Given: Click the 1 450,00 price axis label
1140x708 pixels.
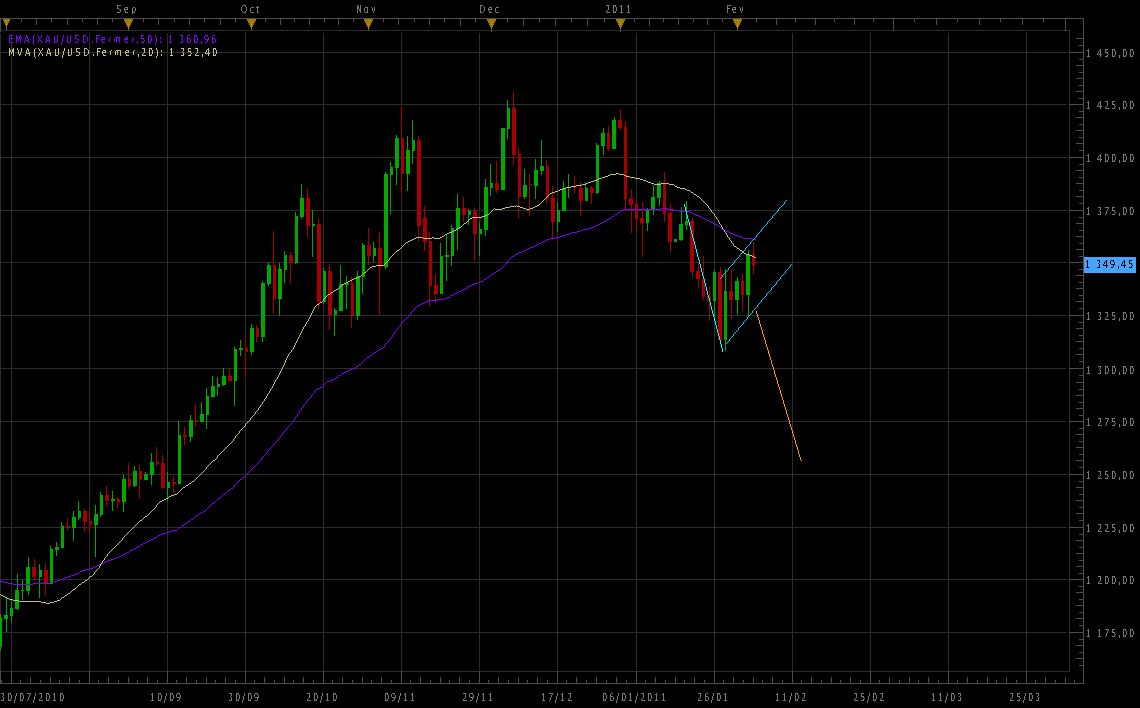Looking at the screenshot, I should [x=1110, y=53].
